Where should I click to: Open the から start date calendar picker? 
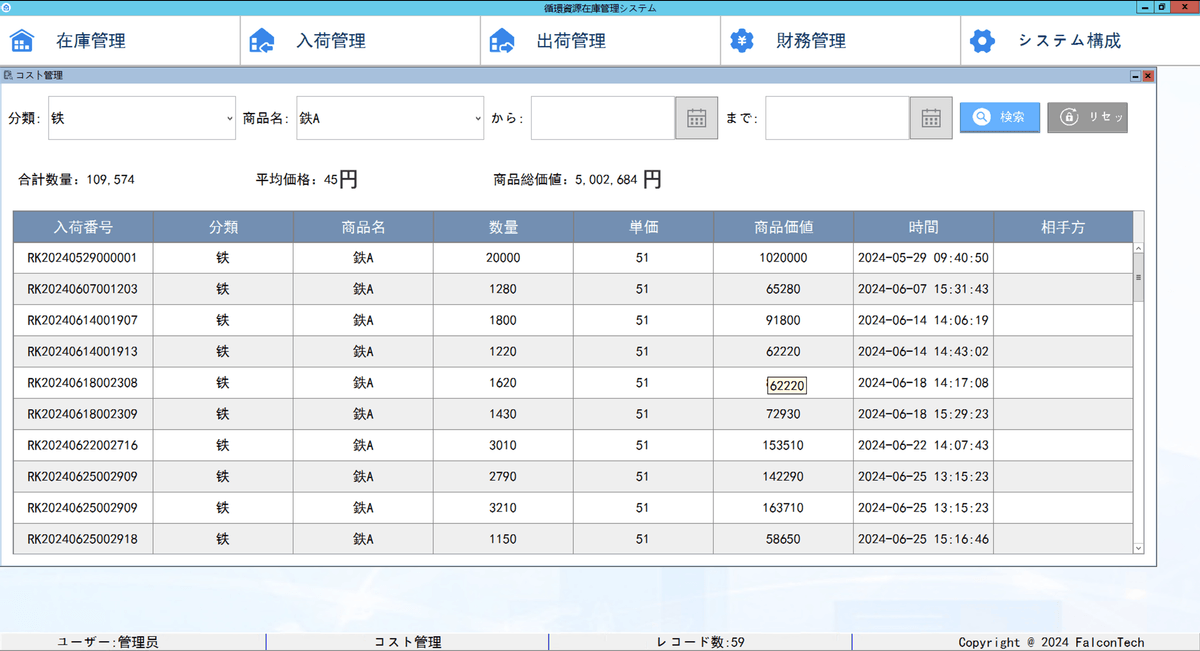[x=696, y=118]
